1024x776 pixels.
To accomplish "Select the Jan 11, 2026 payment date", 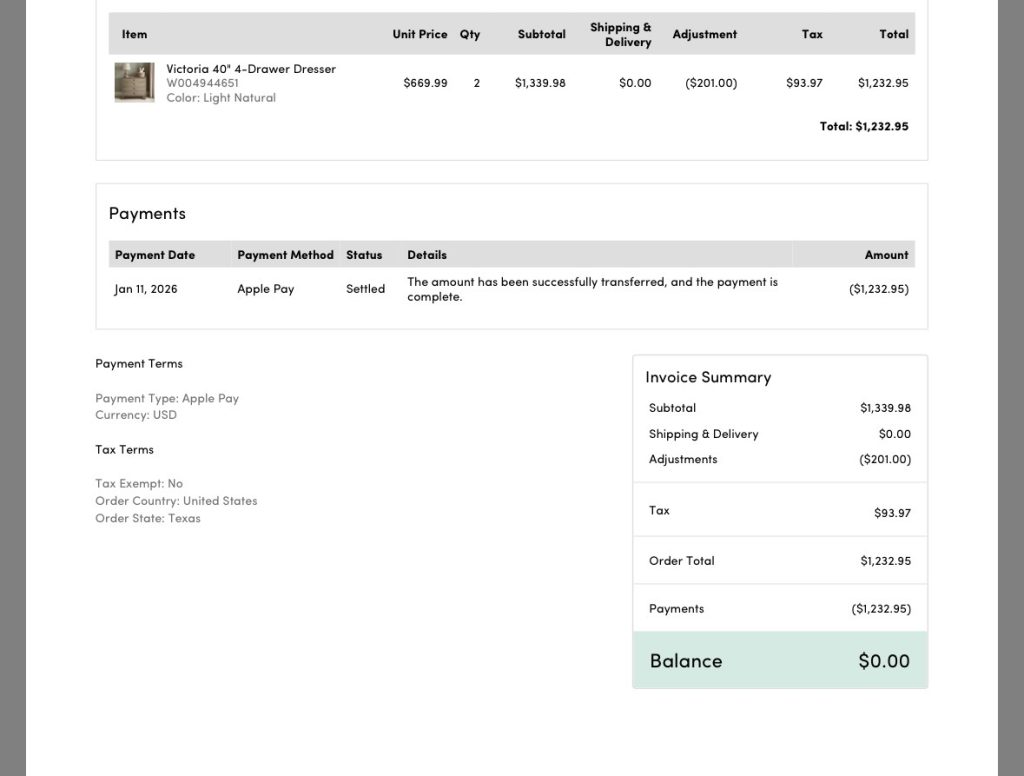I will 146,289.
